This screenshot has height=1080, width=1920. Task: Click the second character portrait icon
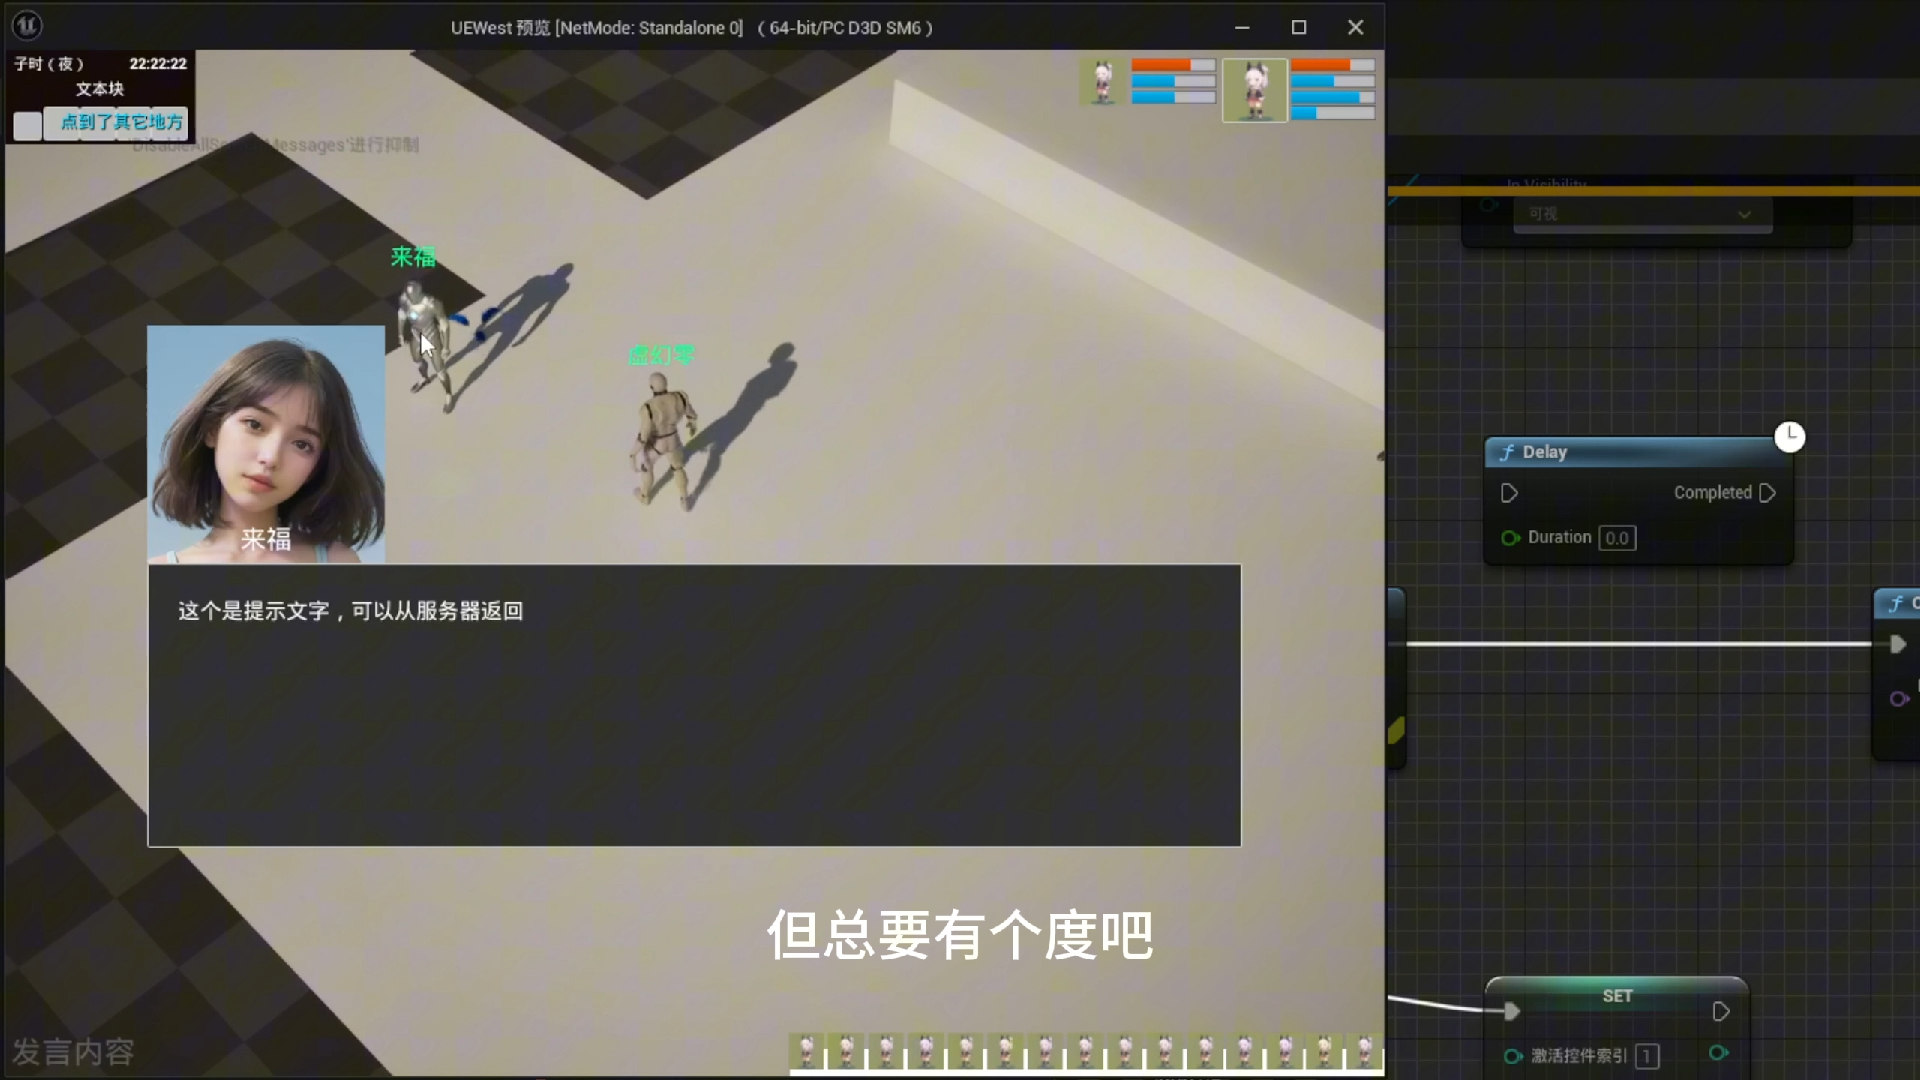(x=1253, y=84)
